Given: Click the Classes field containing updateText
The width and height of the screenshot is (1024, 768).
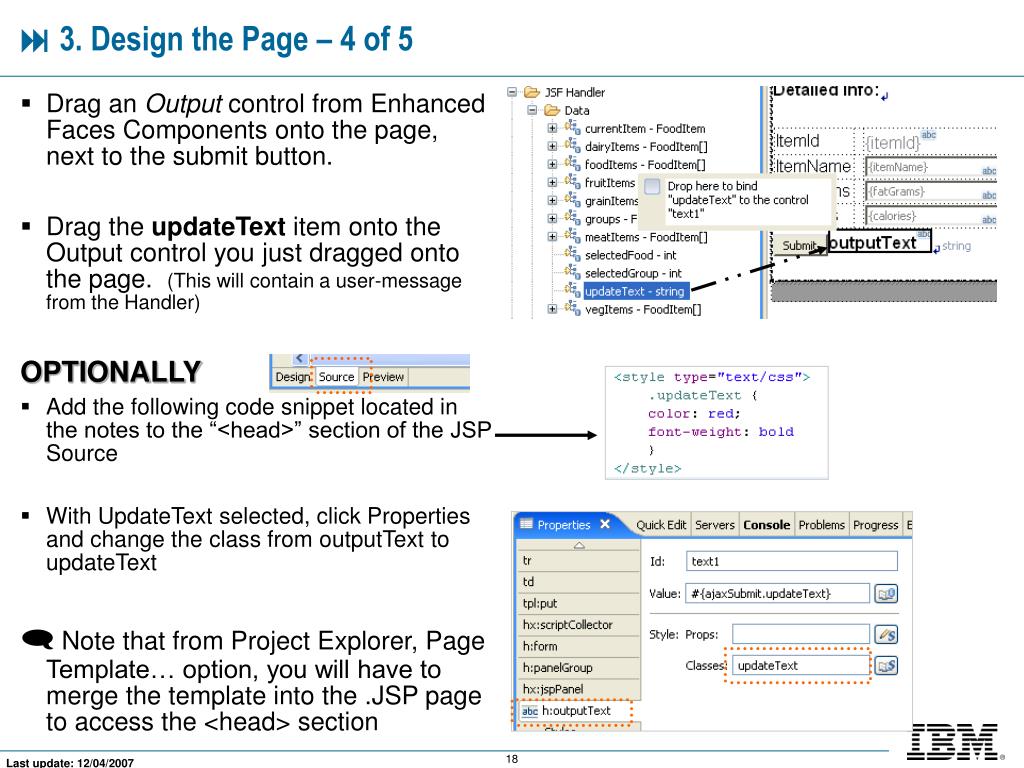Looking at the screenshot, I should [801, 665].
